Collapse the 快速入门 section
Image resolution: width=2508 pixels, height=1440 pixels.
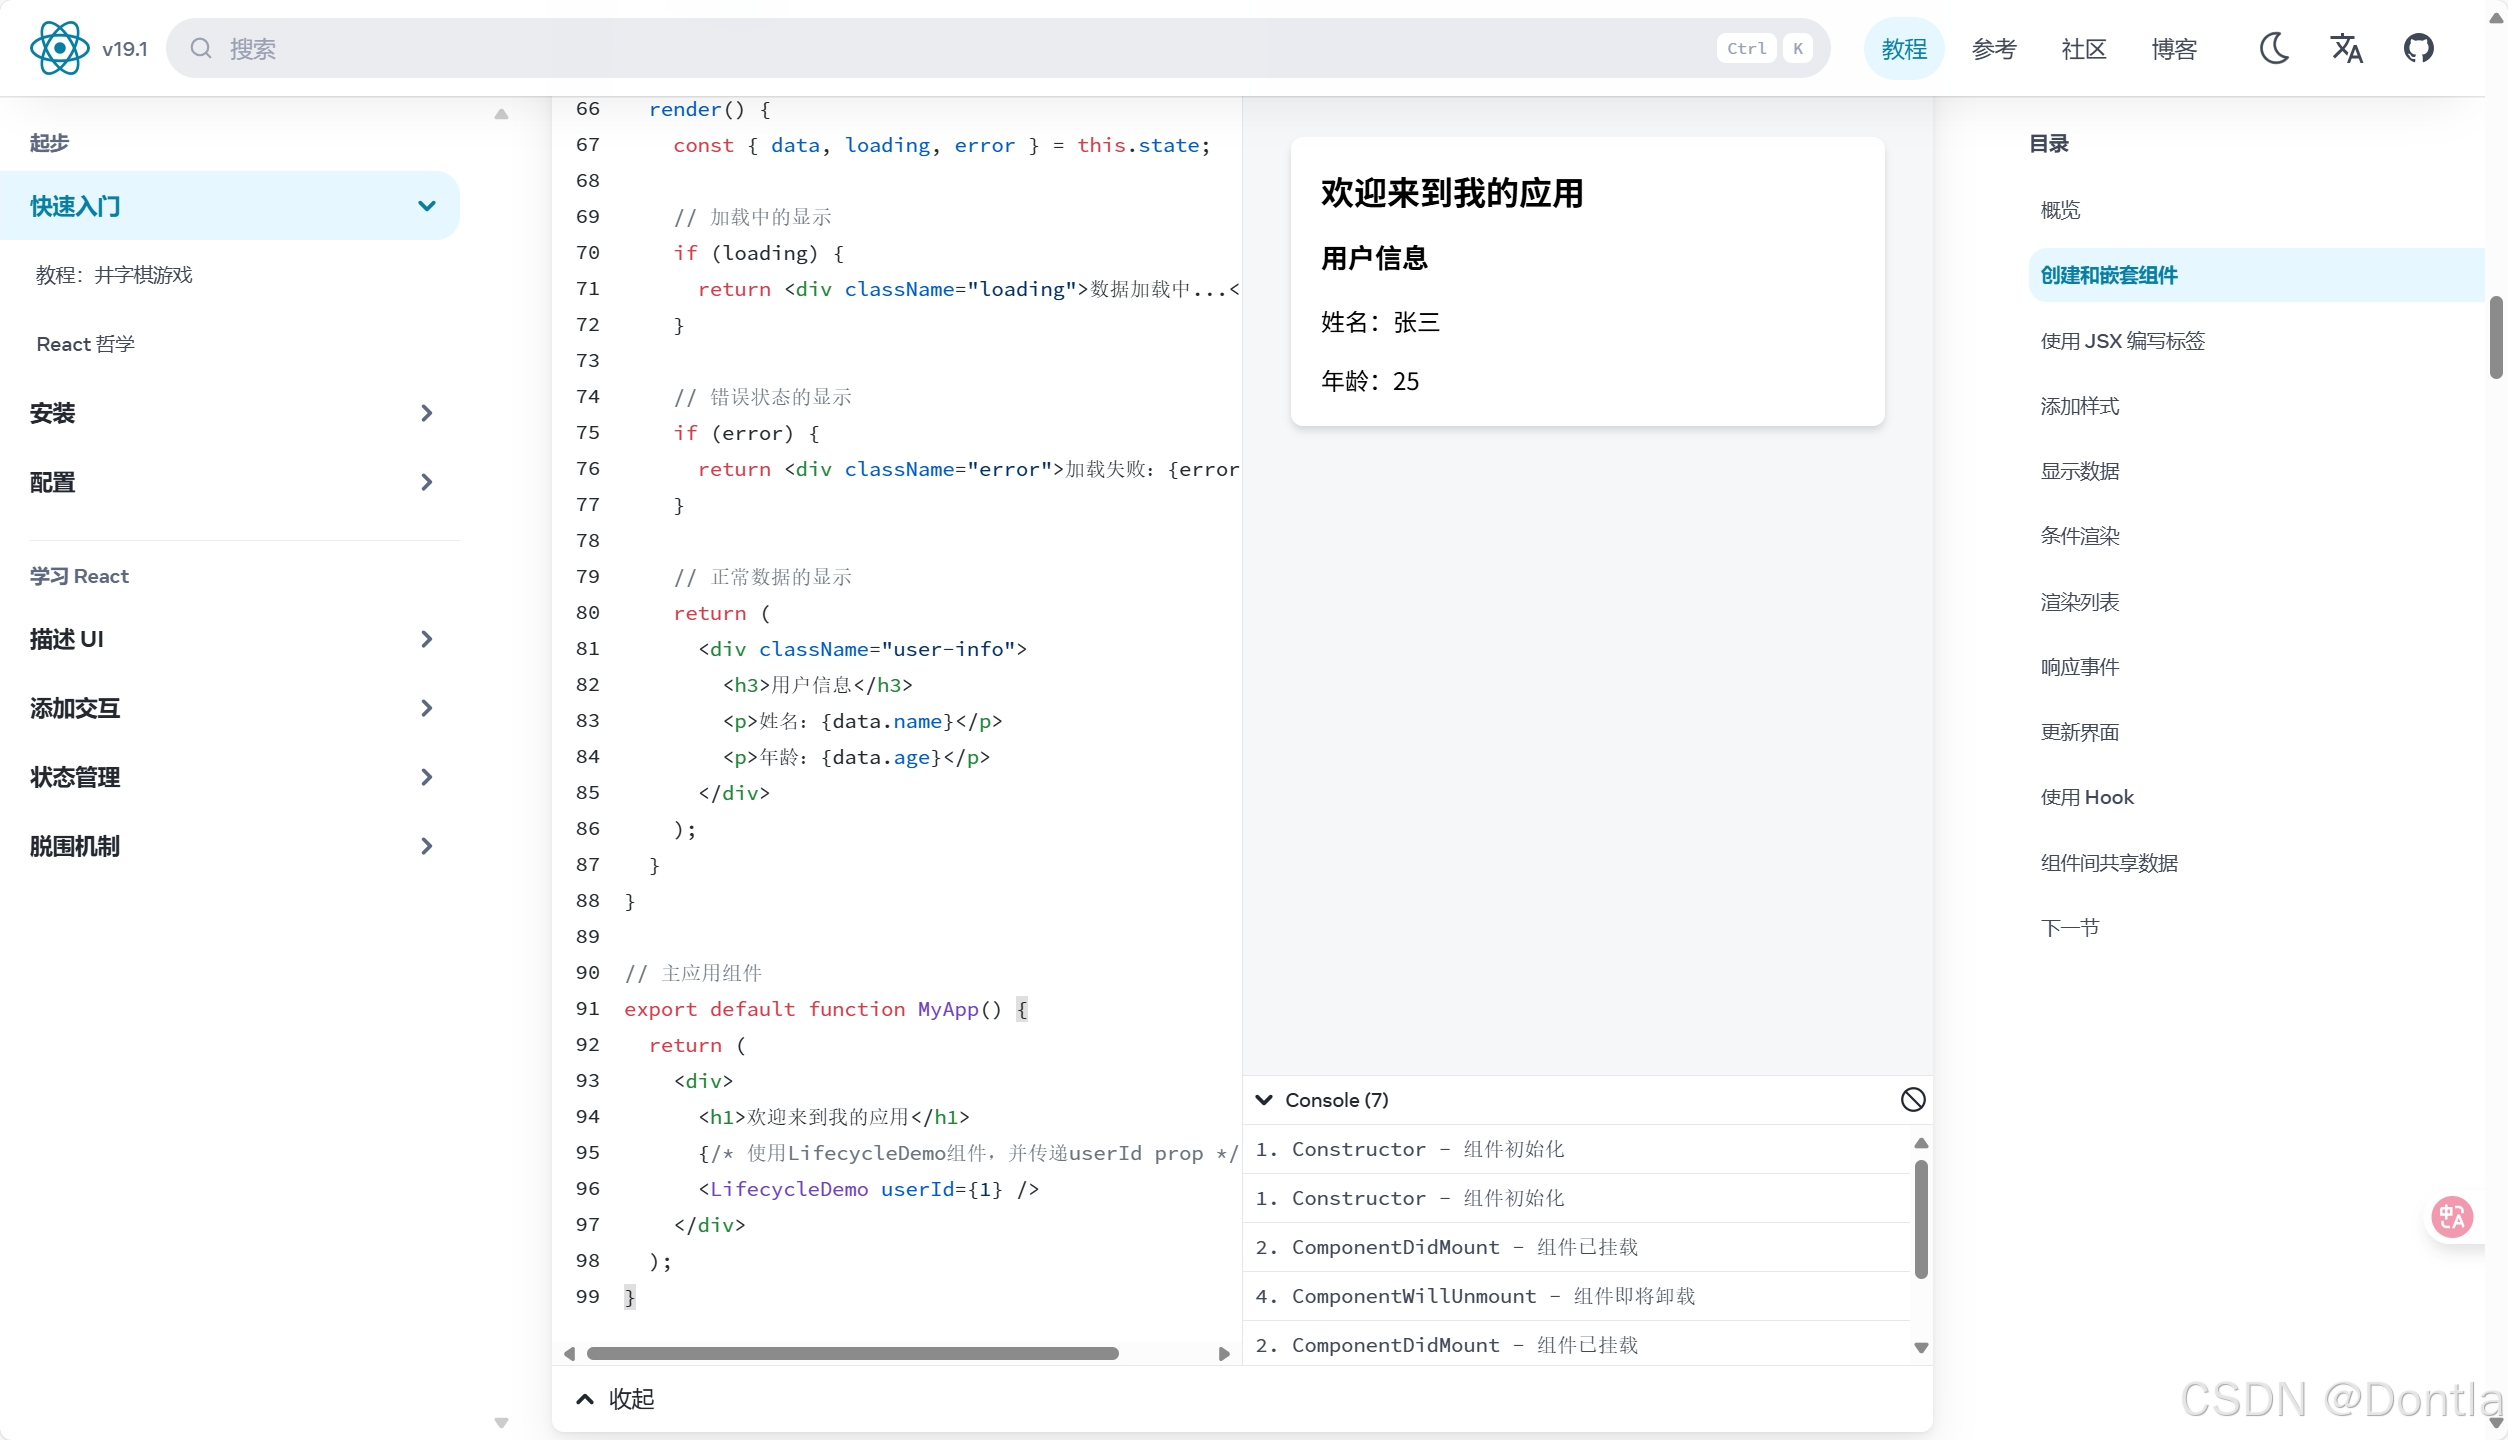(427, 205)
